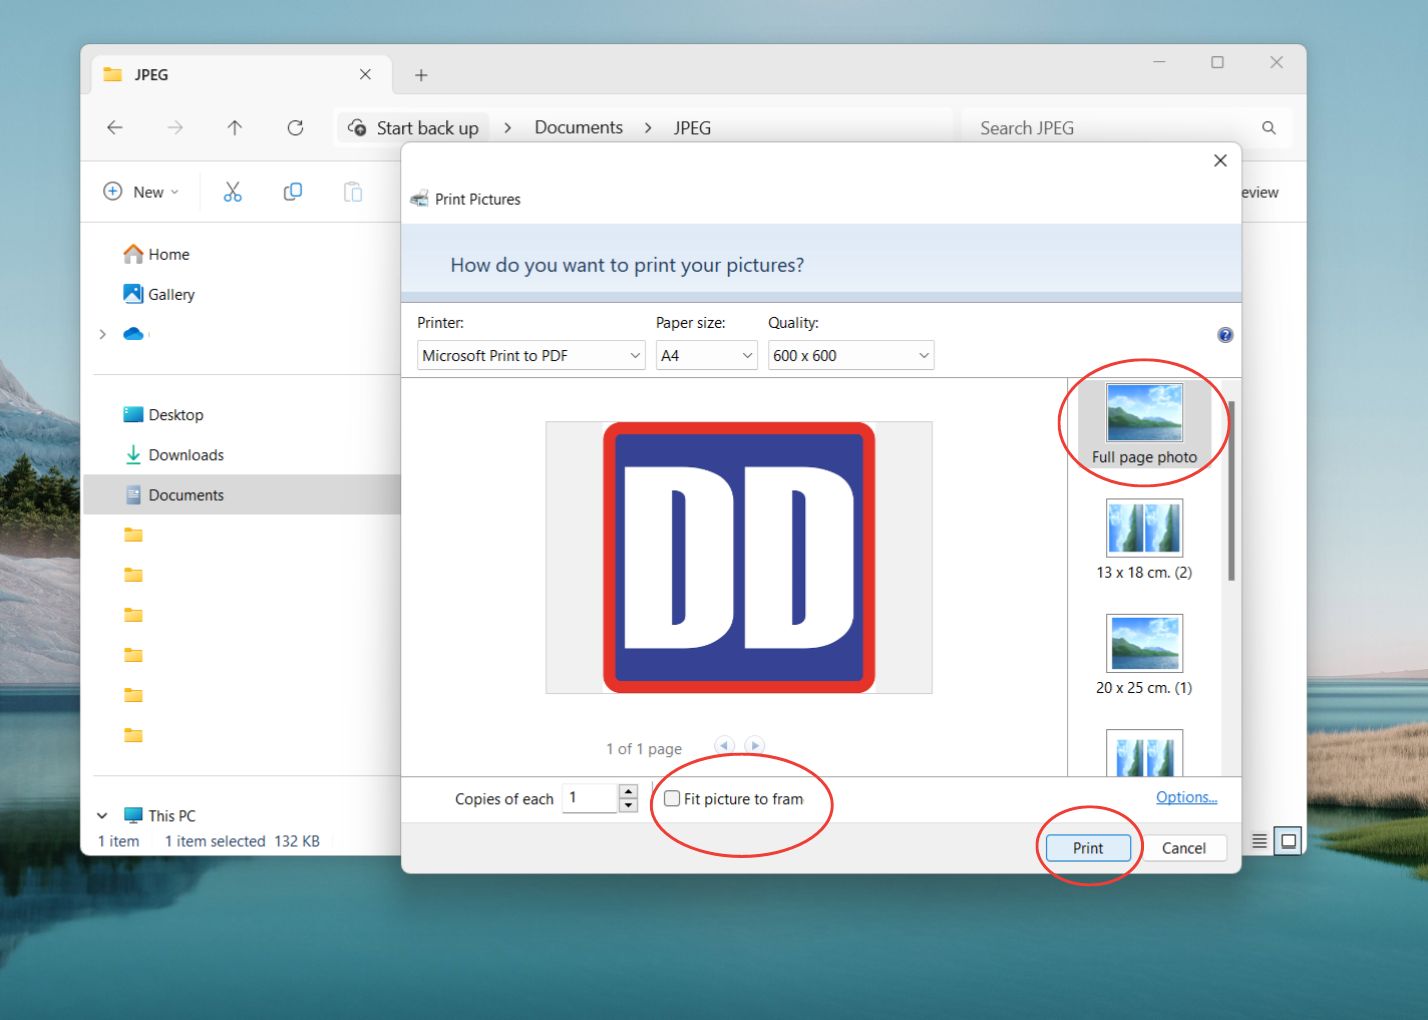The height and width of the screenshot is (1020, 1428).
Task: Click the Print button
Action: (1088, 848)
